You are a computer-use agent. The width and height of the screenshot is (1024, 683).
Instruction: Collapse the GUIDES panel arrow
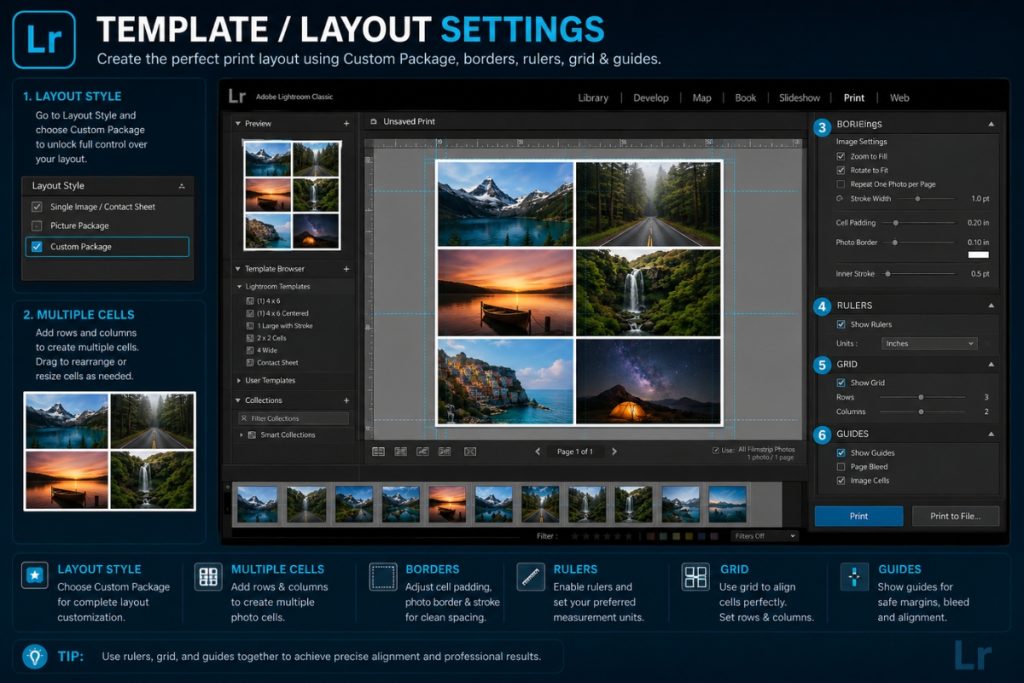click(x=991, y=434)
